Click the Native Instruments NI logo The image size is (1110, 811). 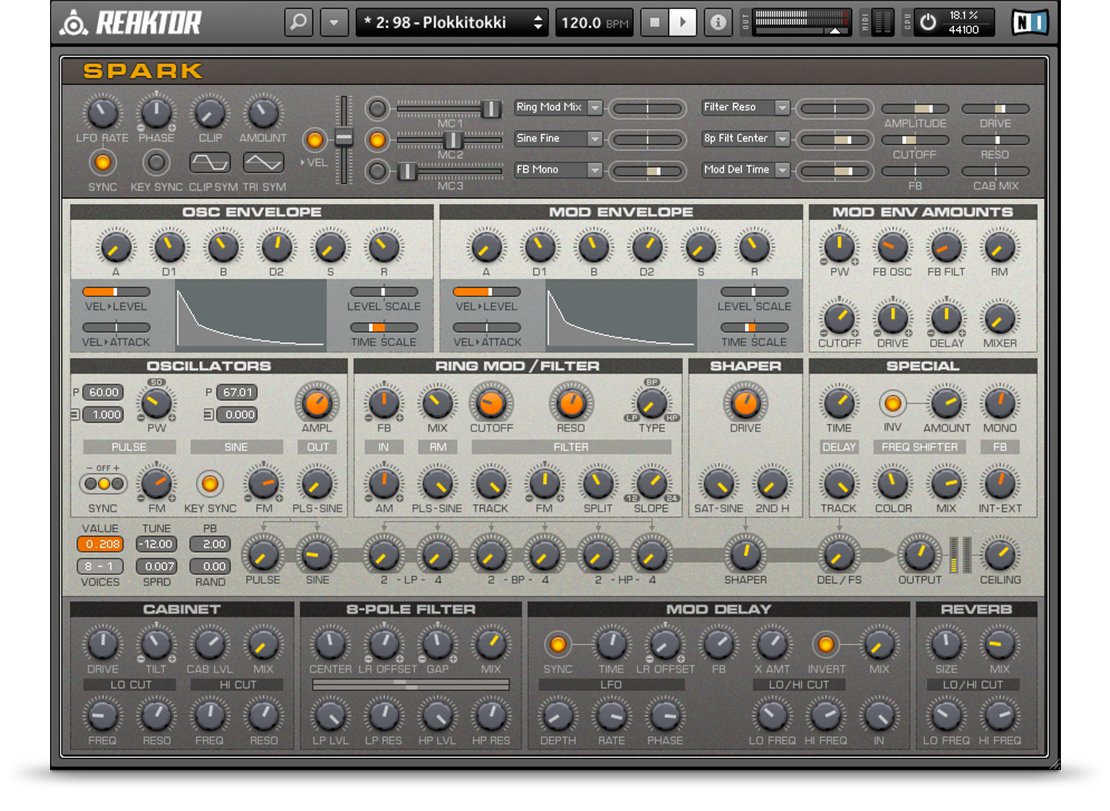point(1029,23)
